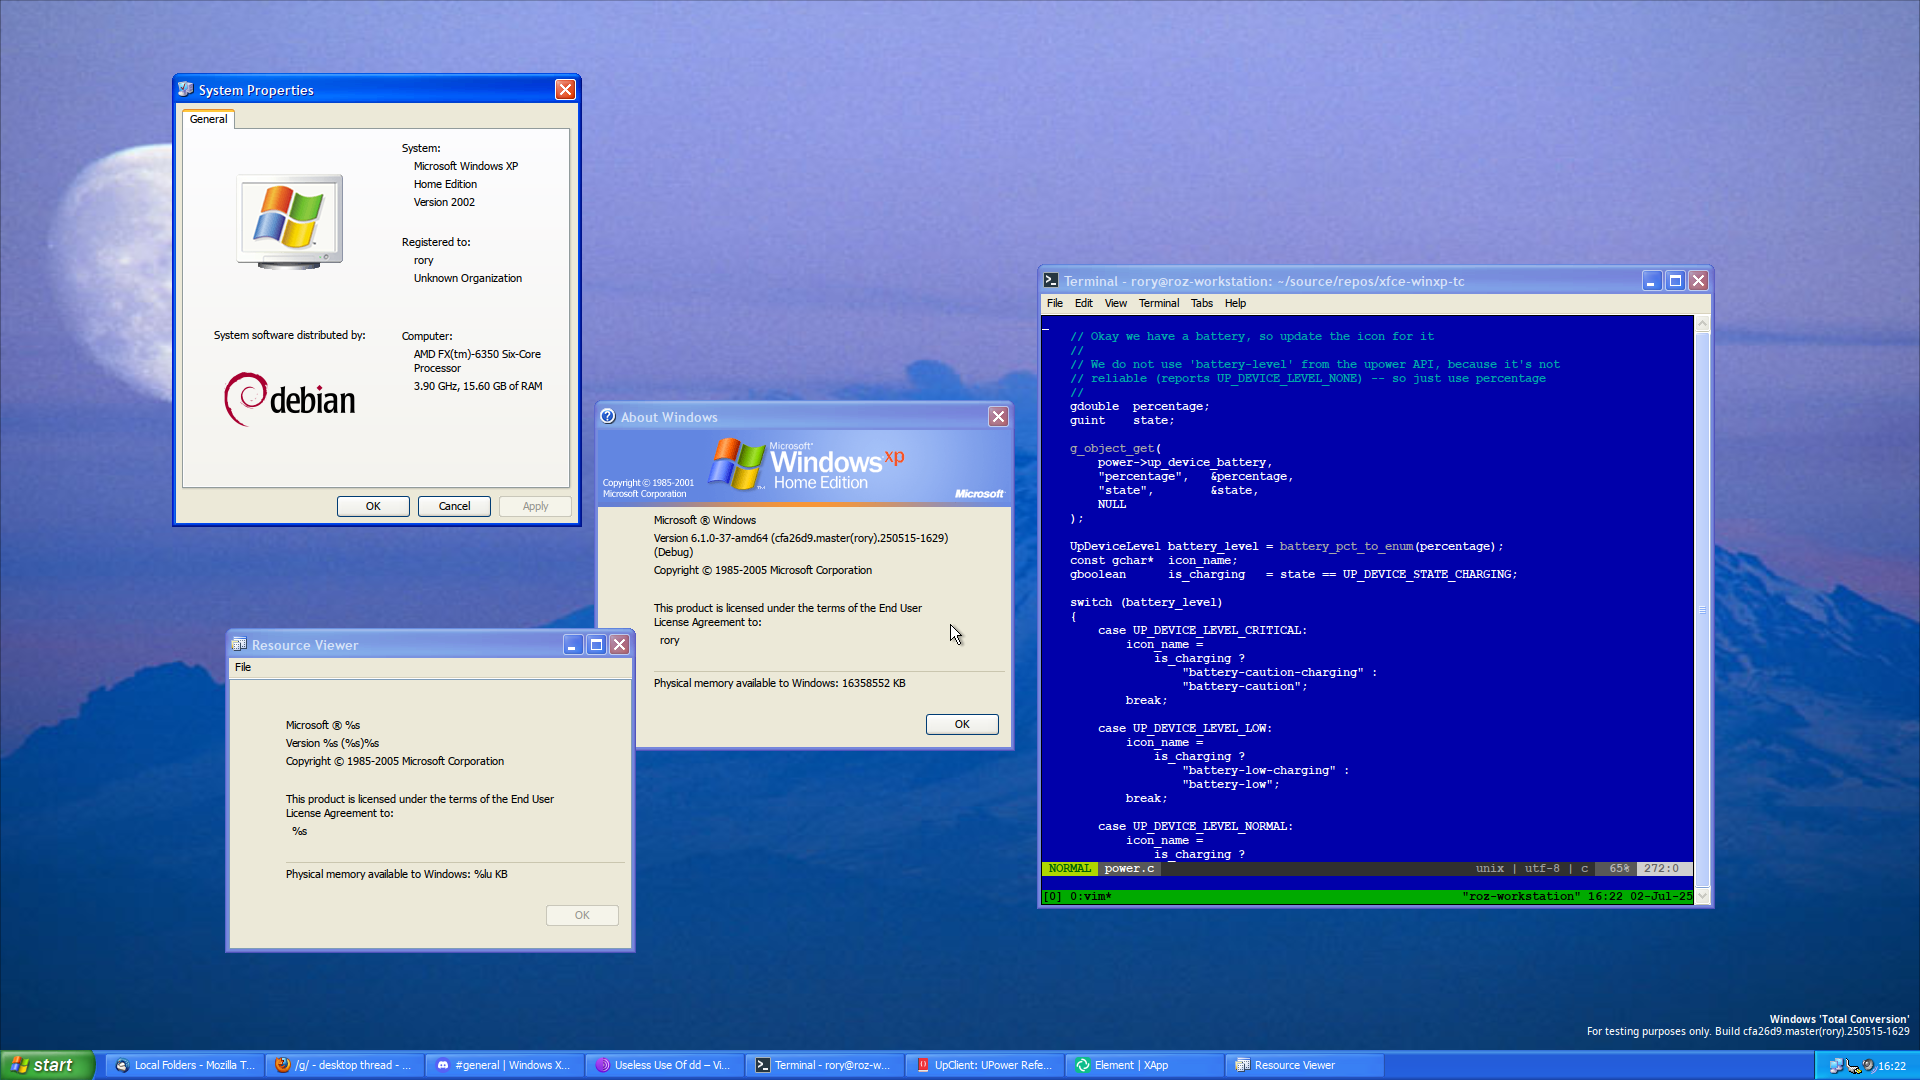Switch to UpClient: UPower Reference taskbar item
The width and height of the screenshot is (1920, 1080).
(985, 1065)
